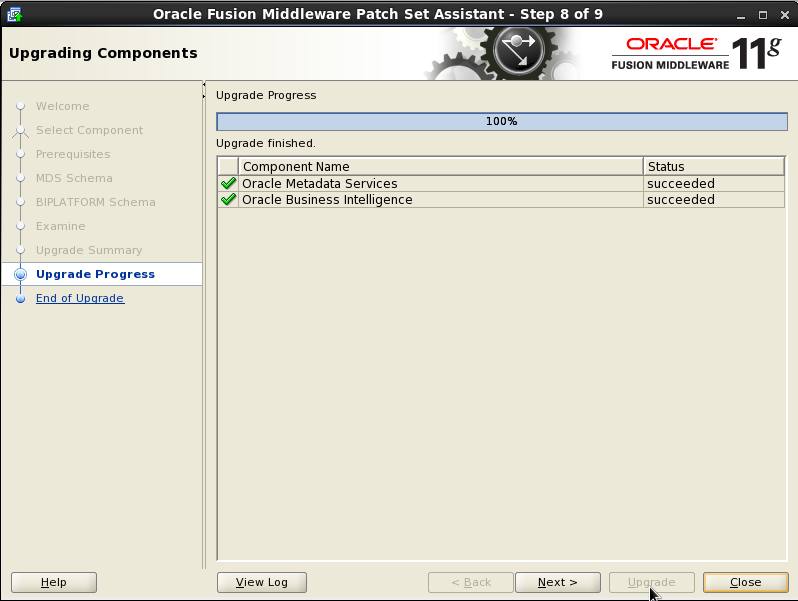This screenshot has height=601, width=798.
Task: Open Help for this step
Action: coord(53,582)
